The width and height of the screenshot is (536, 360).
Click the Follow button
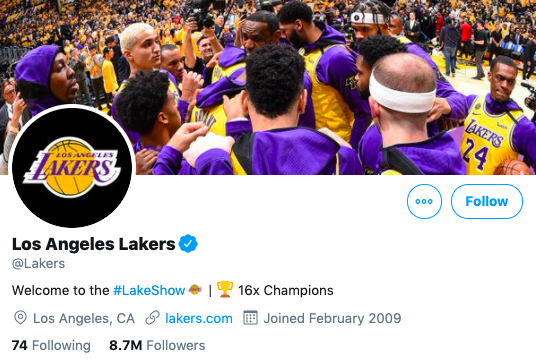(486, 201)
